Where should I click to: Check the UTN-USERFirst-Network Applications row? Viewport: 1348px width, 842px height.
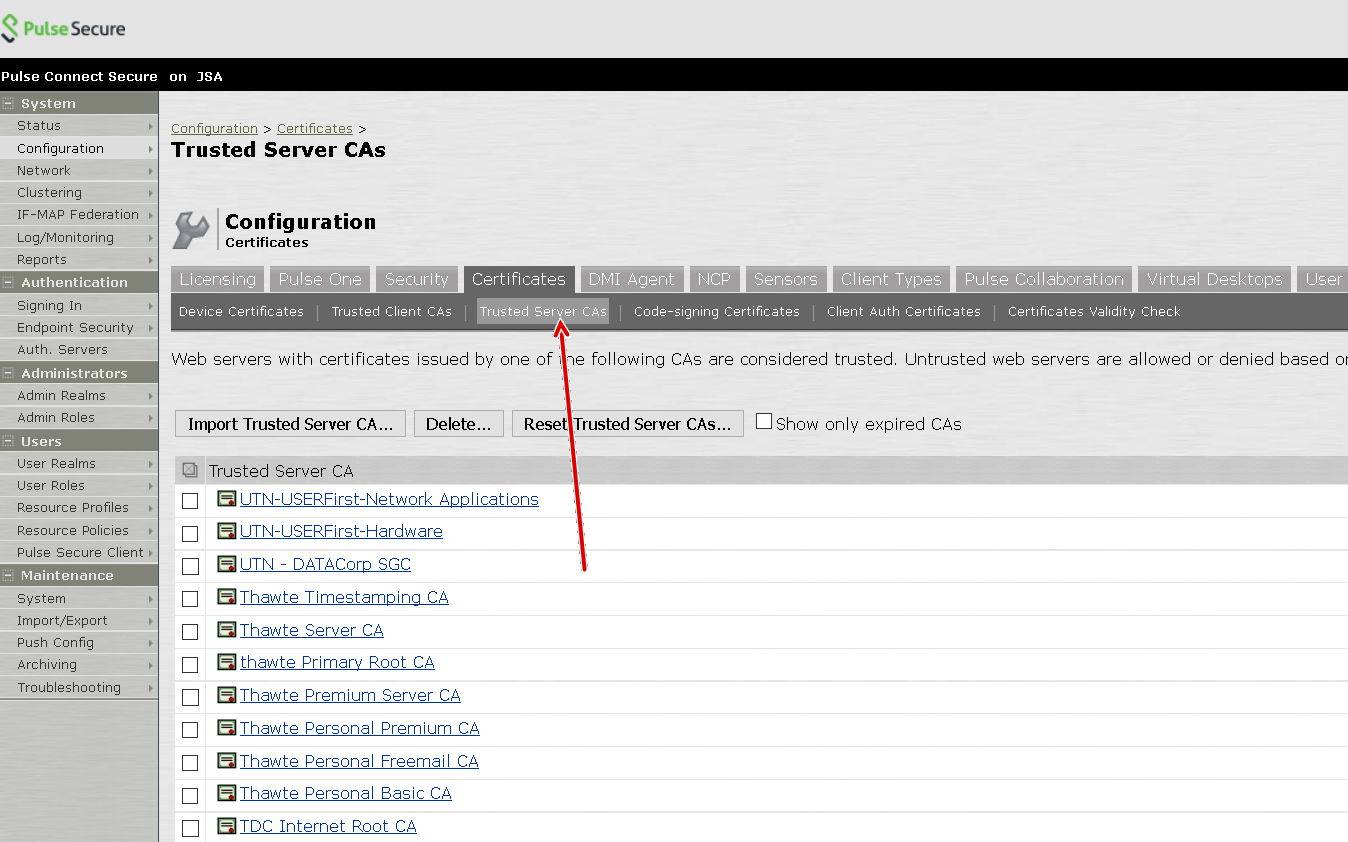tap(190, 500)
